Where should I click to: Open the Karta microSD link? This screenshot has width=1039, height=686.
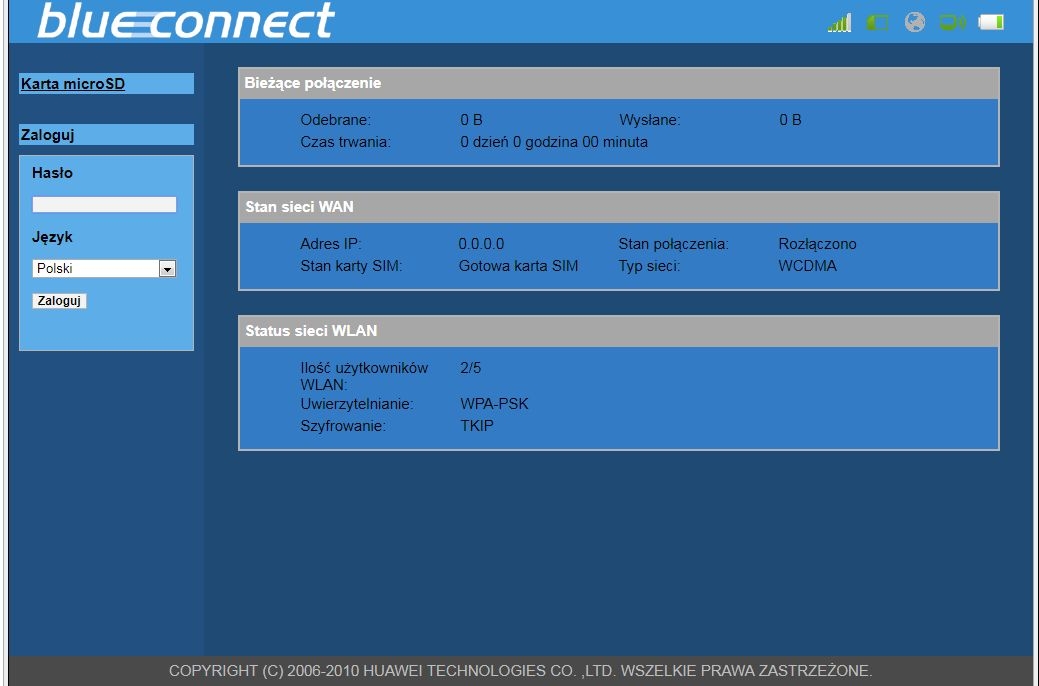coord(73,84)
